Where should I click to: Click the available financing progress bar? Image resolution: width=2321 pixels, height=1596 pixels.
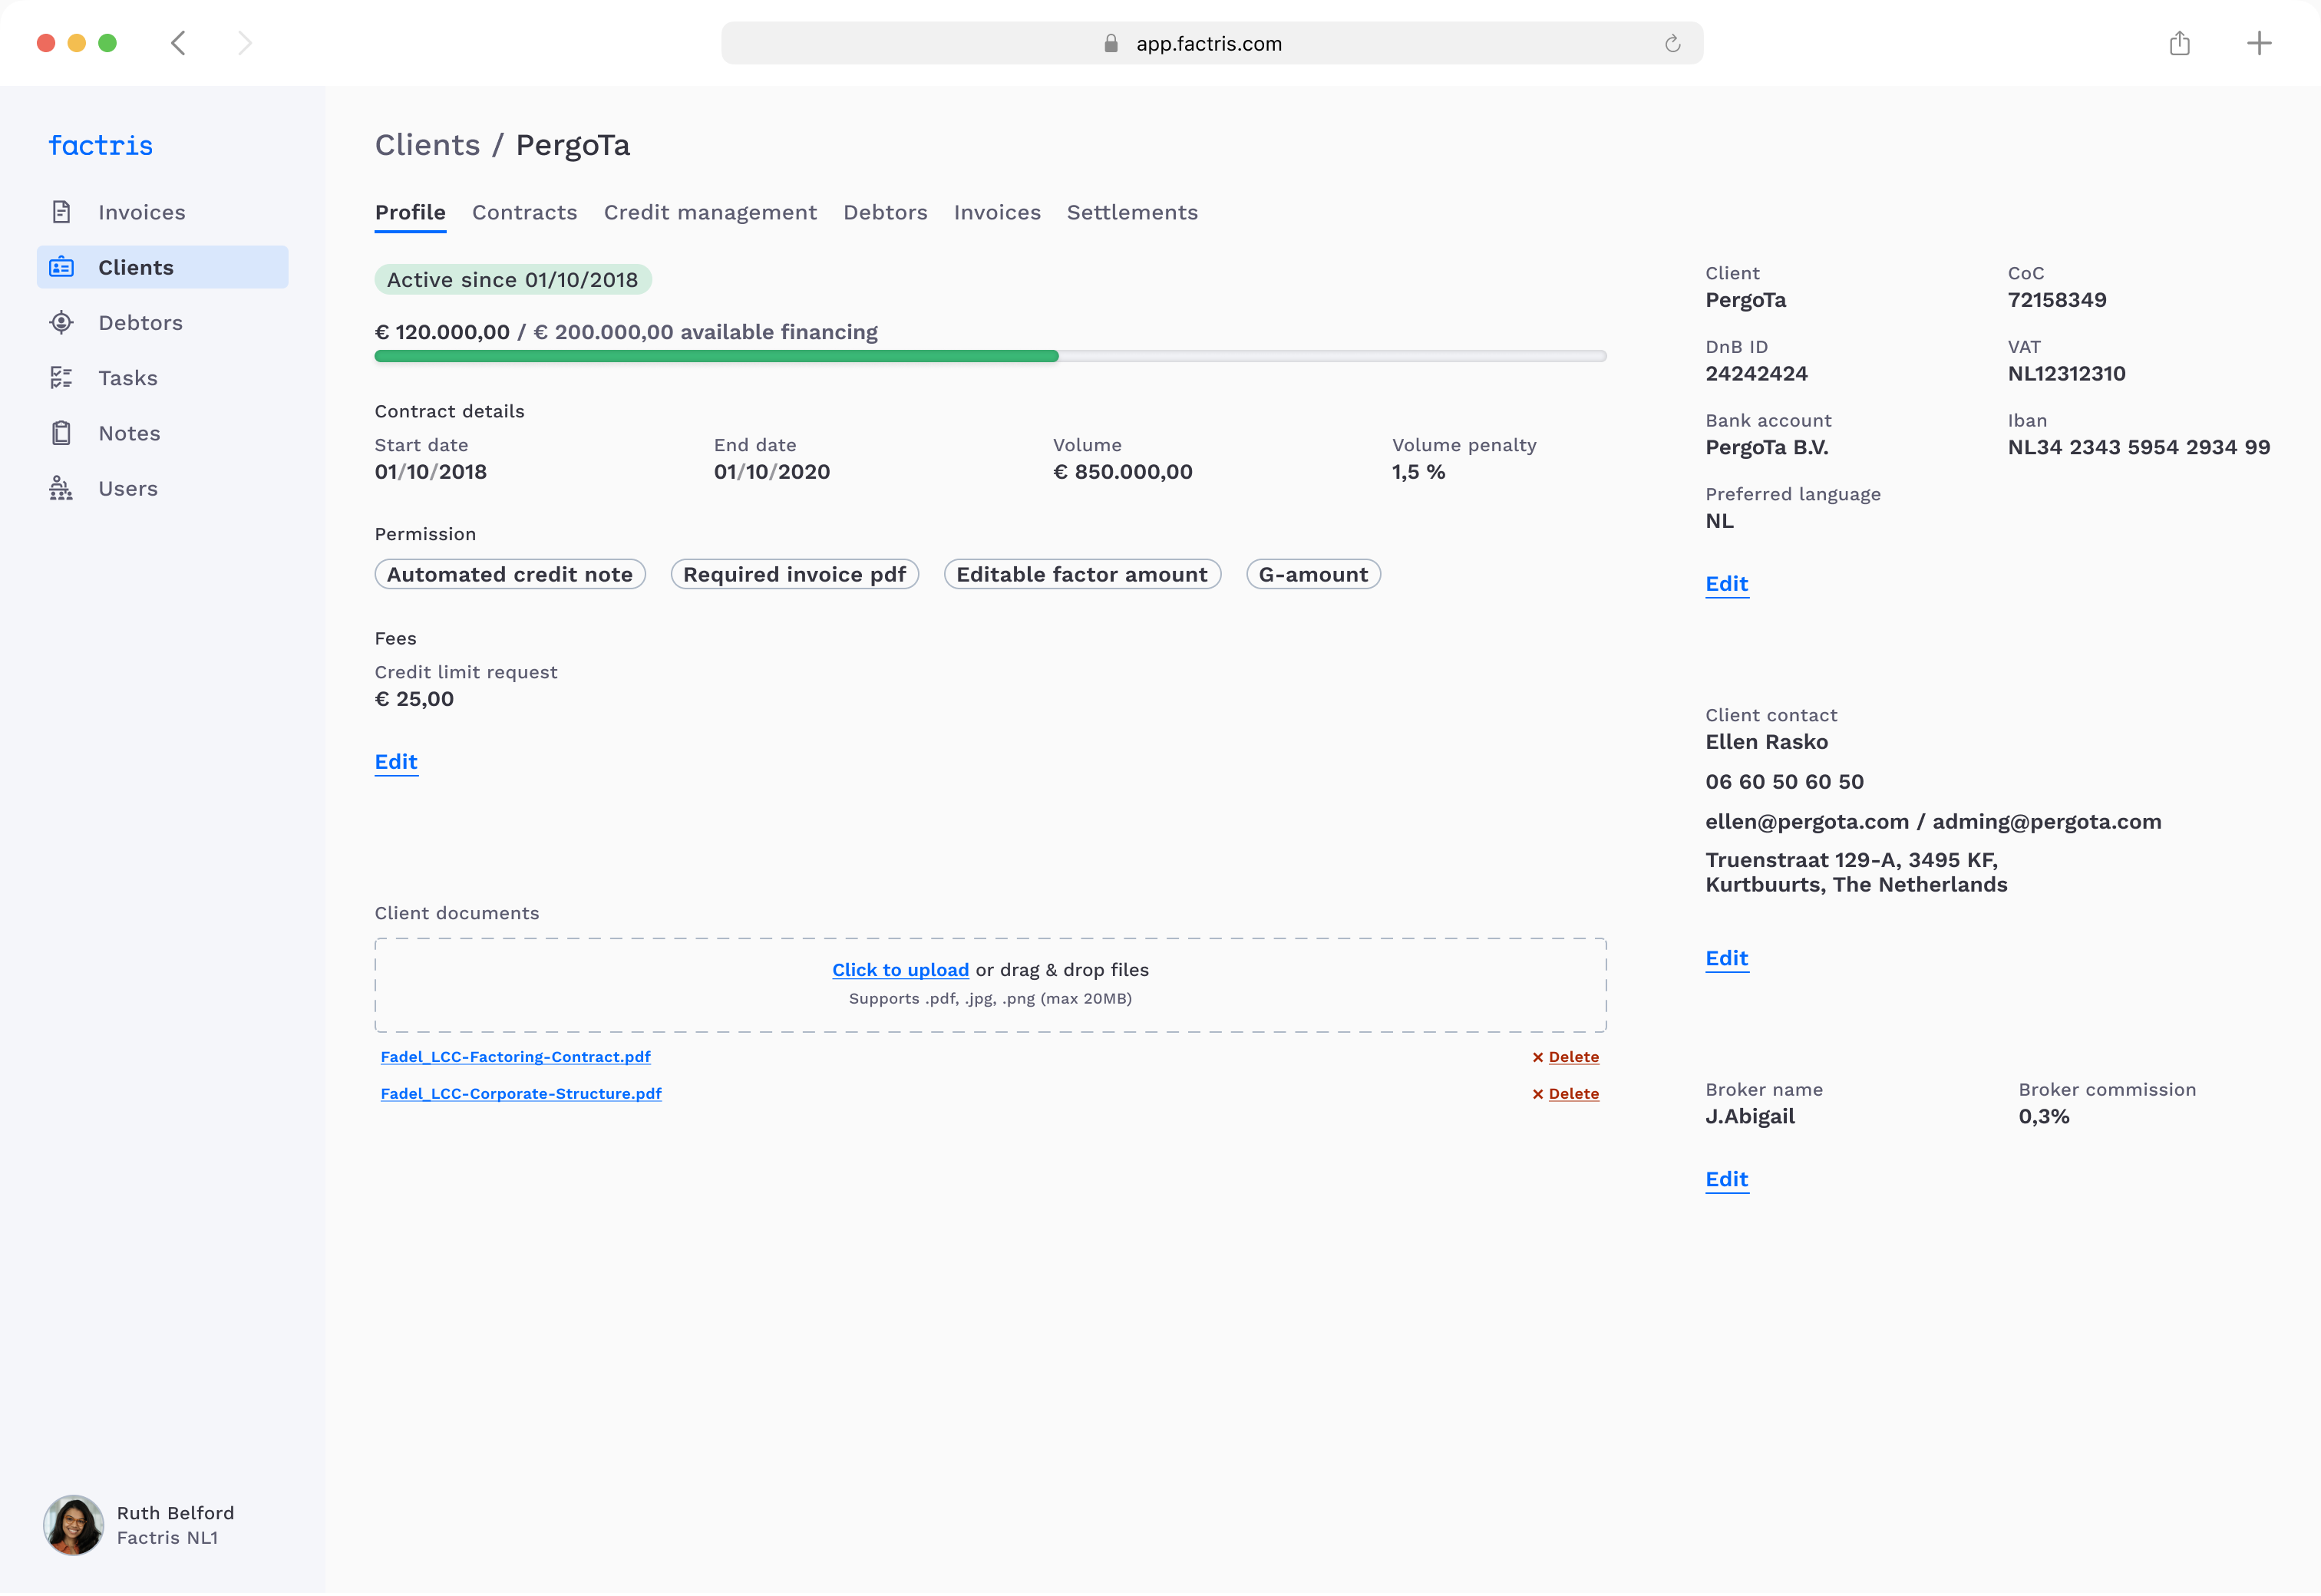tap(990, 356)
